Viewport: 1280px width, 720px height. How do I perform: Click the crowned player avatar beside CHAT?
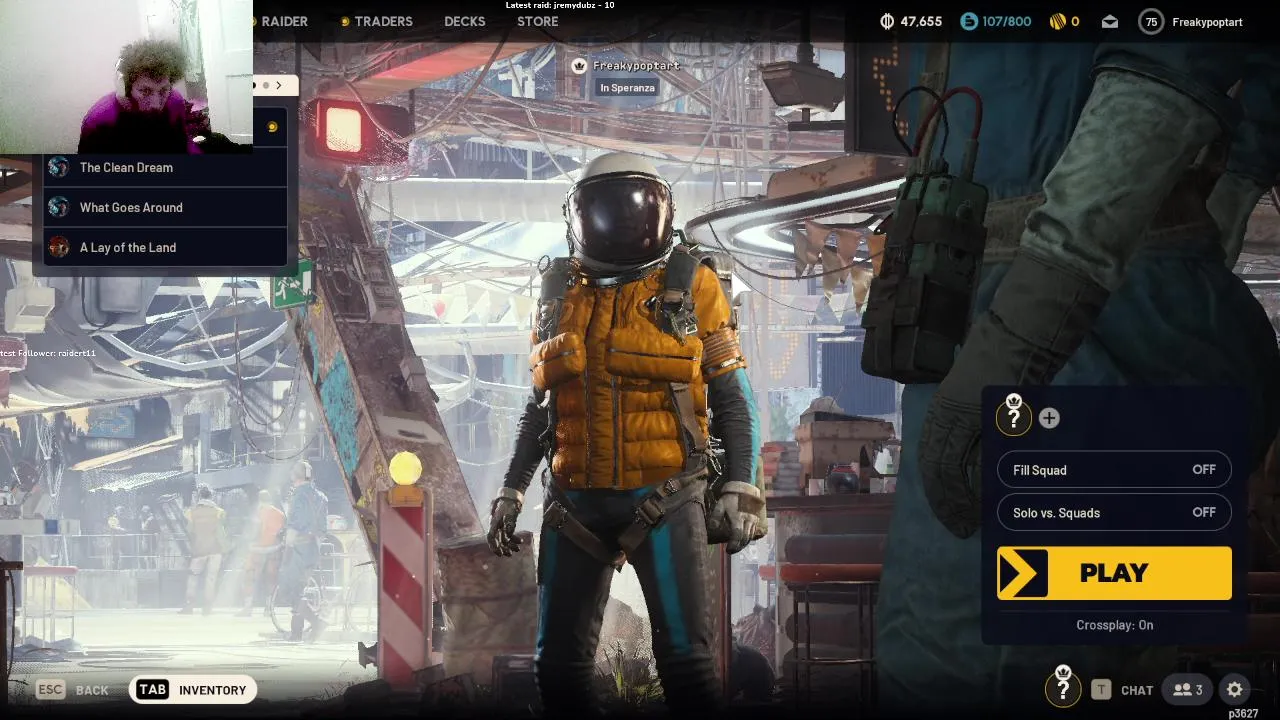pyautogui.click(x=1063, y=687)
